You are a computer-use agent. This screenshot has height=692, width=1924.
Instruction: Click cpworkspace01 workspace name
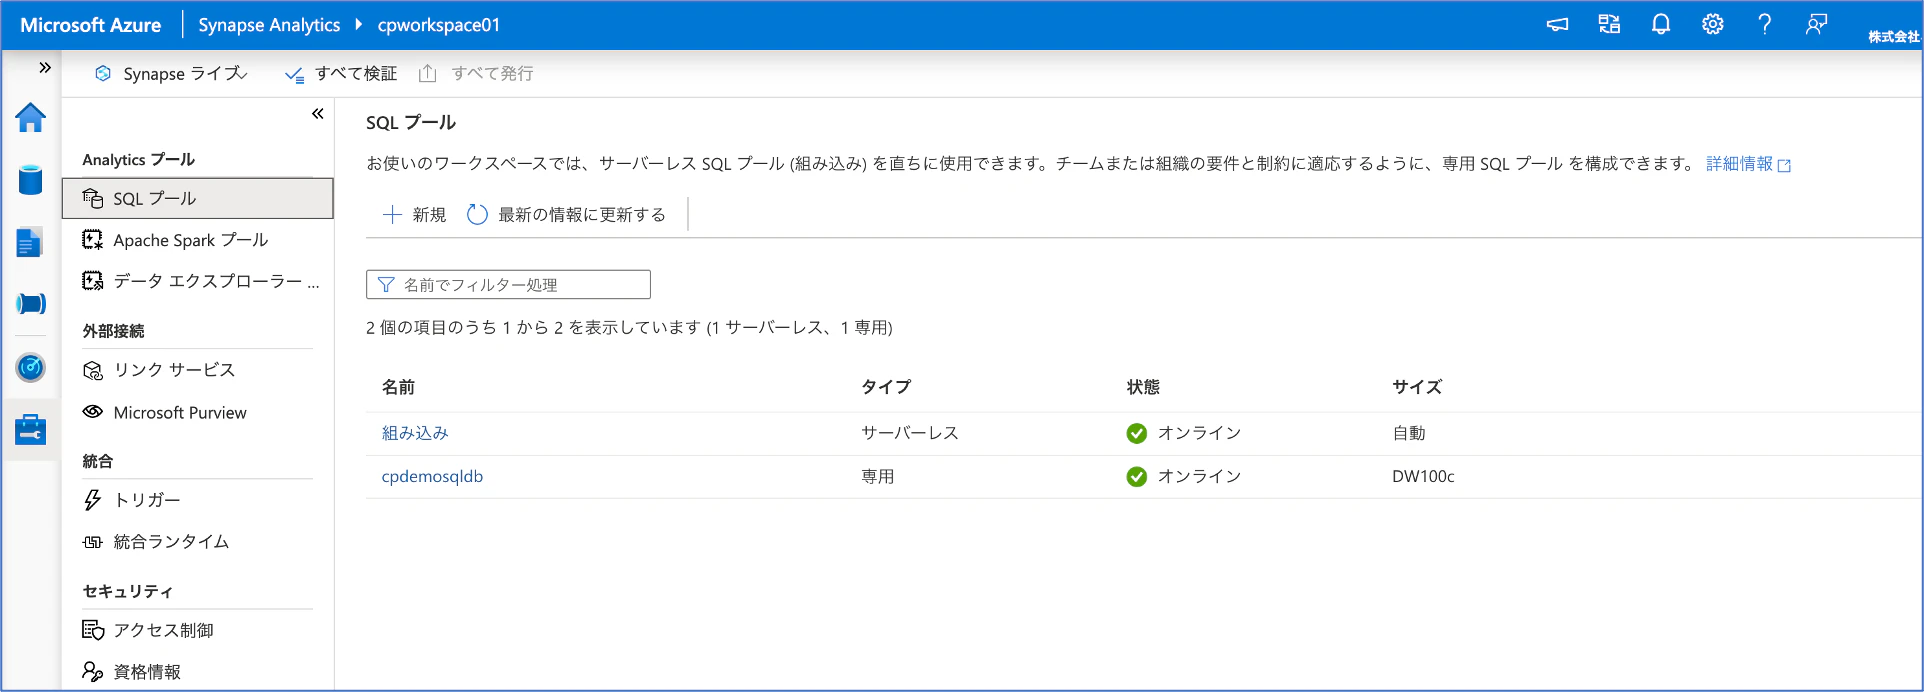[439, 25]
